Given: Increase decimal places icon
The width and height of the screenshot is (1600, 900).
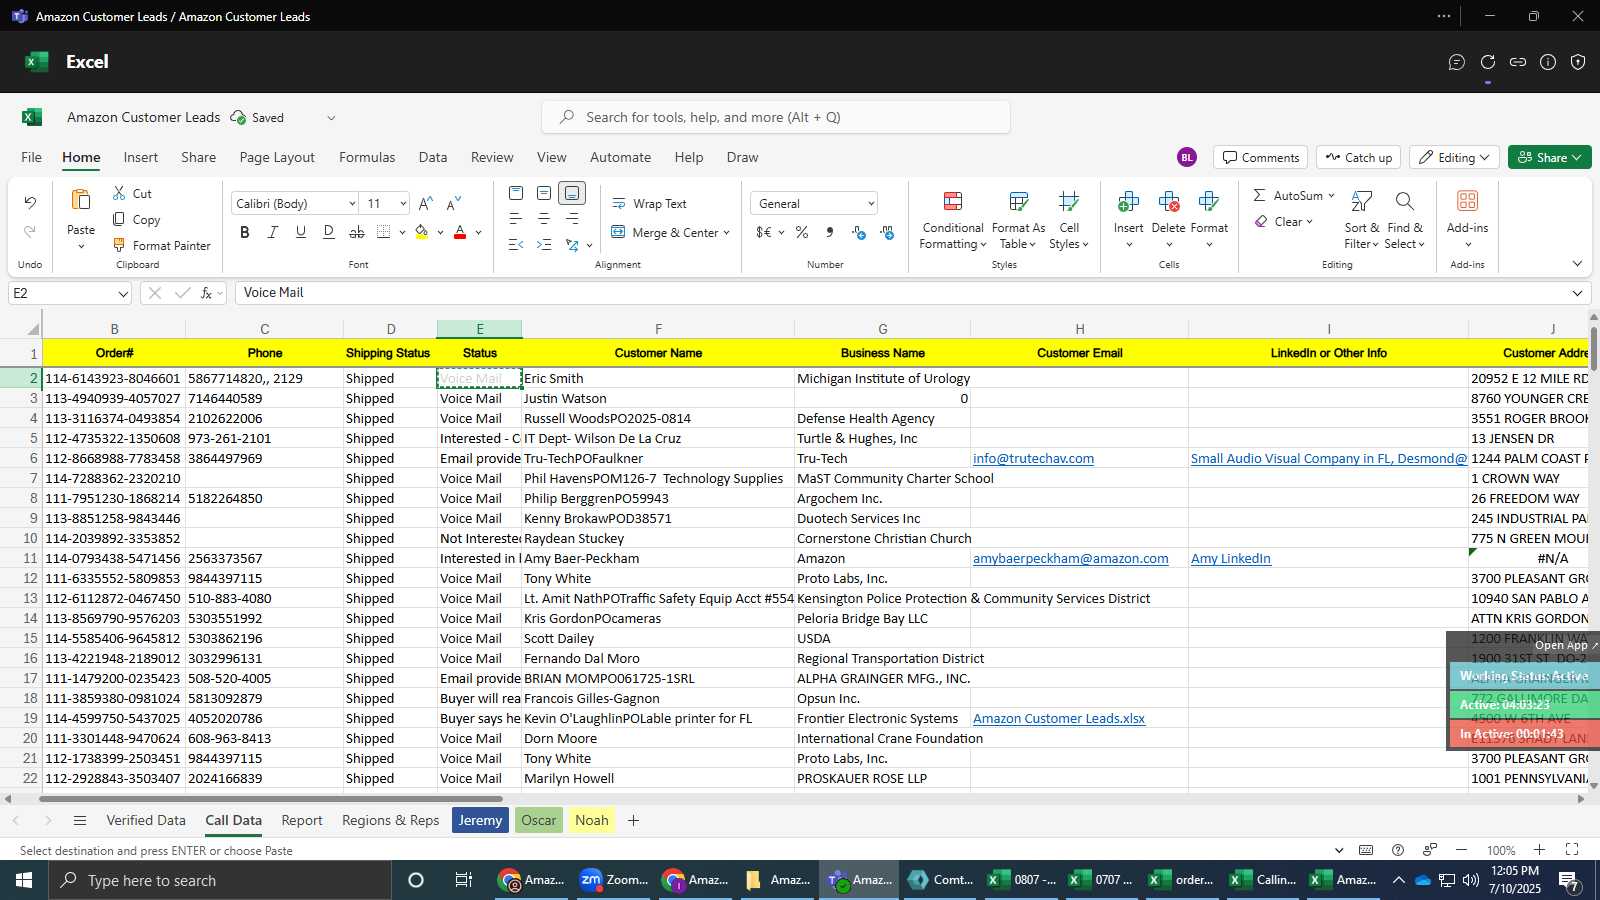Looking at the screenshot, I should [858, 232].
